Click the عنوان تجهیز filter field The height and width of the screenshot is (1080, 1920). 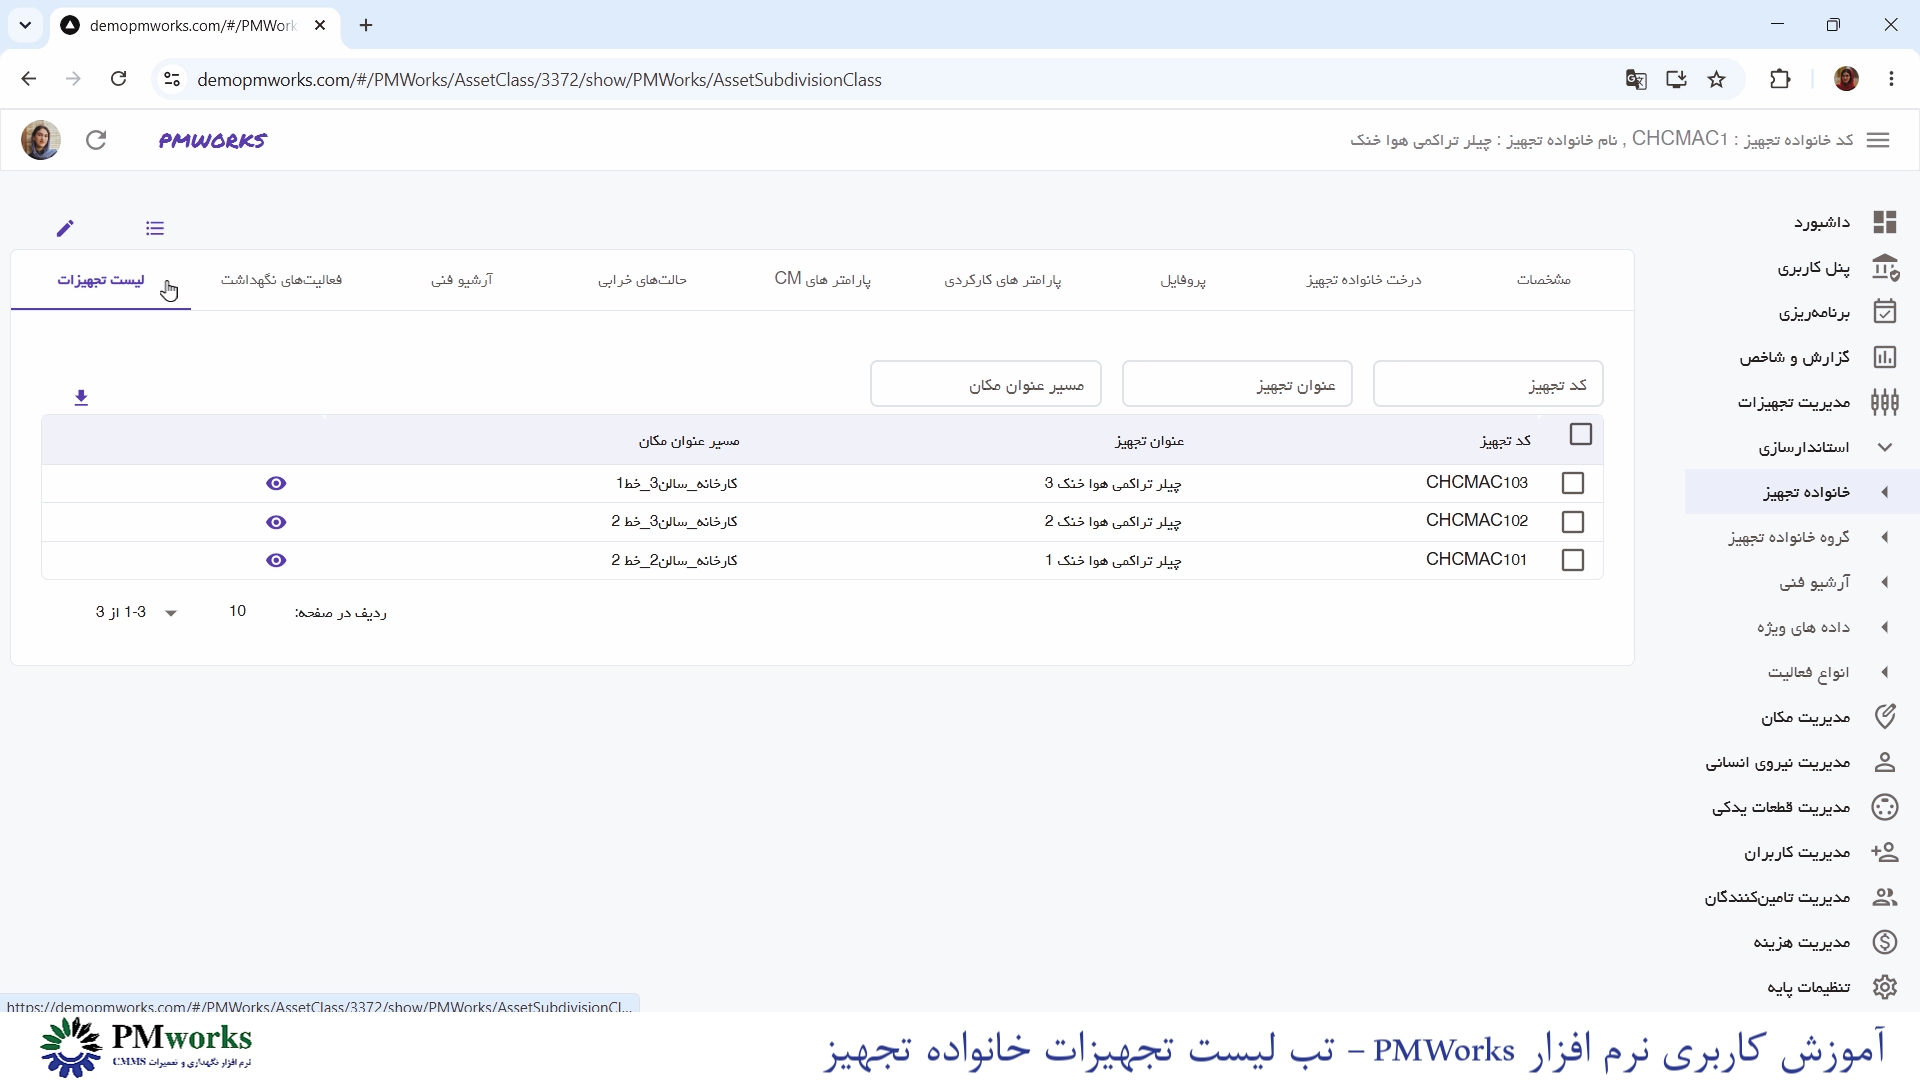click(1237, 384)
